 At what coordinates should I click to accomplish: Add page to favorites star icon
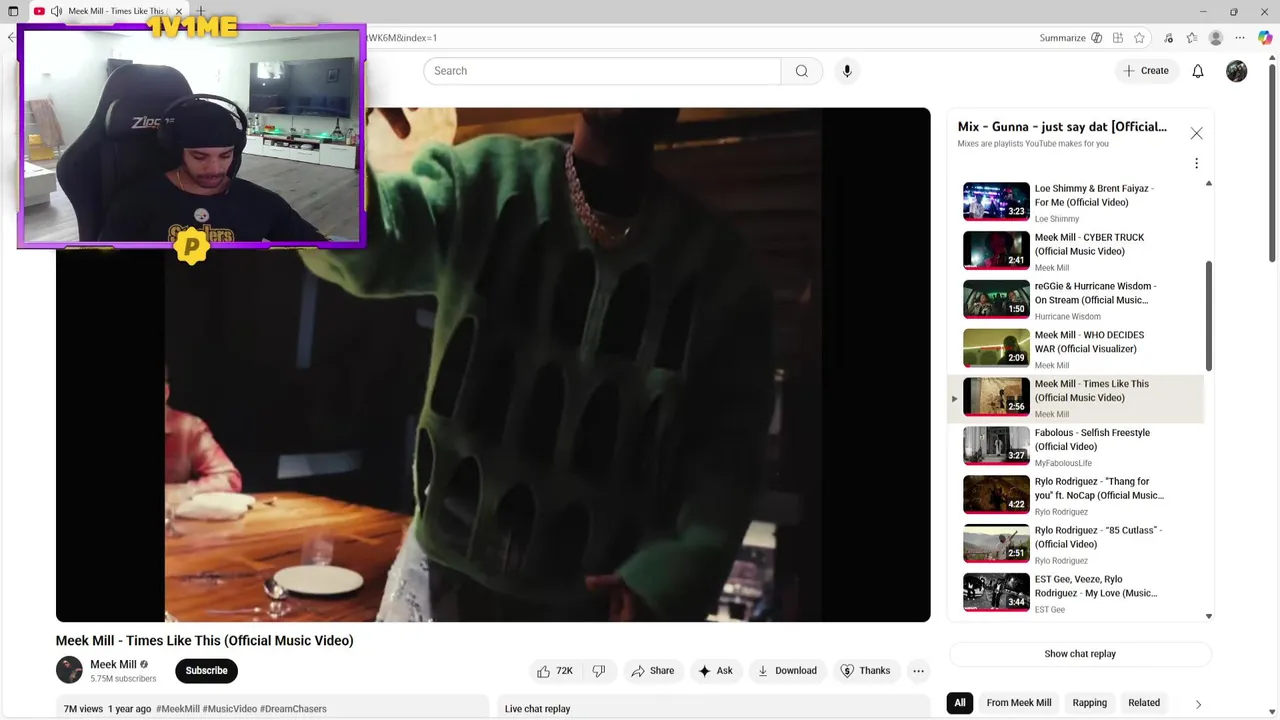click(1139, 38)
